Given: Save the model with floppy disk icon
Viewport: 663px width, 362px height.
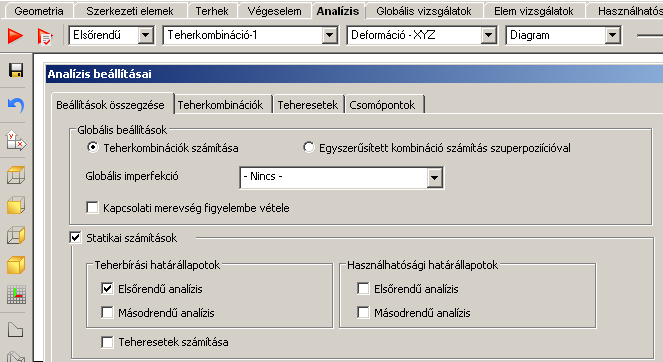Looking at the screenshot, I should 16,70.
